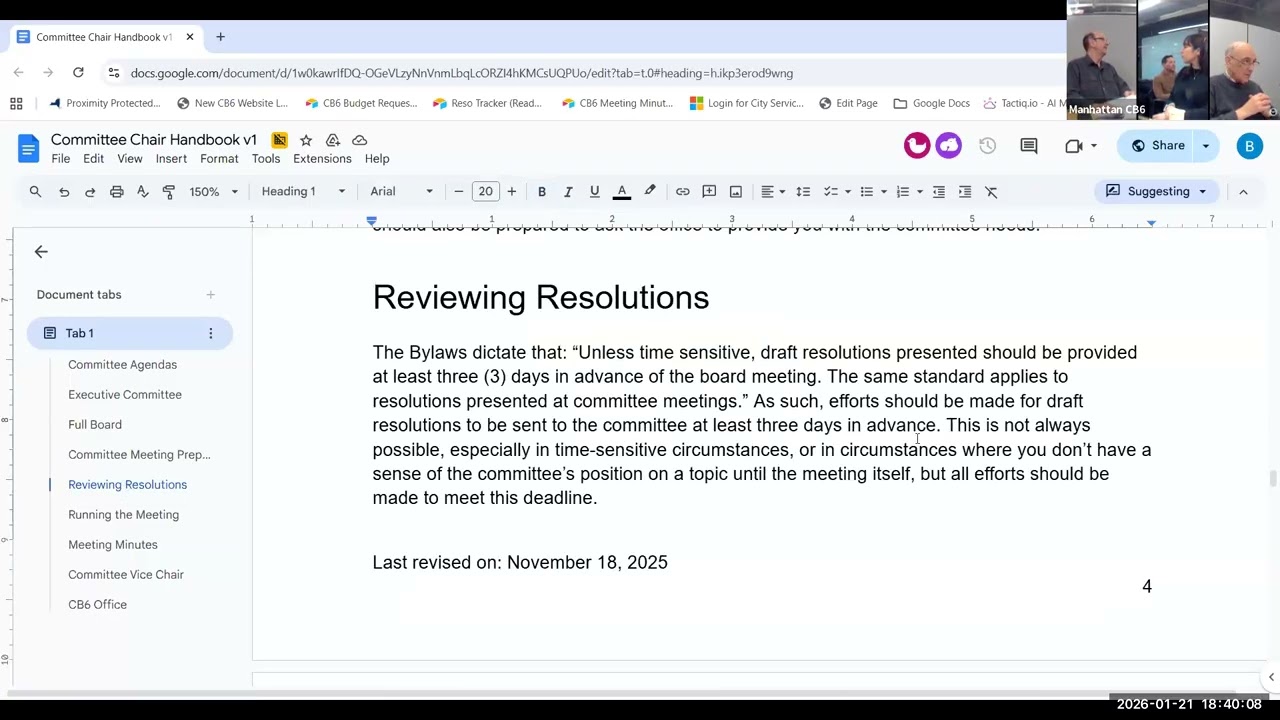1280x720 pixels.
Task: Open a new browser tab
Action: (220, 37)
